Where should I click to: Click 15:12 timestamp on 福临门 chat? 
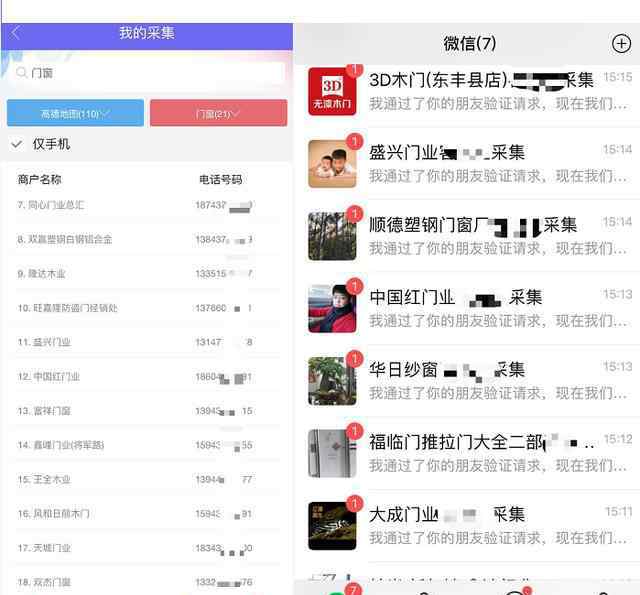[618, 439]
